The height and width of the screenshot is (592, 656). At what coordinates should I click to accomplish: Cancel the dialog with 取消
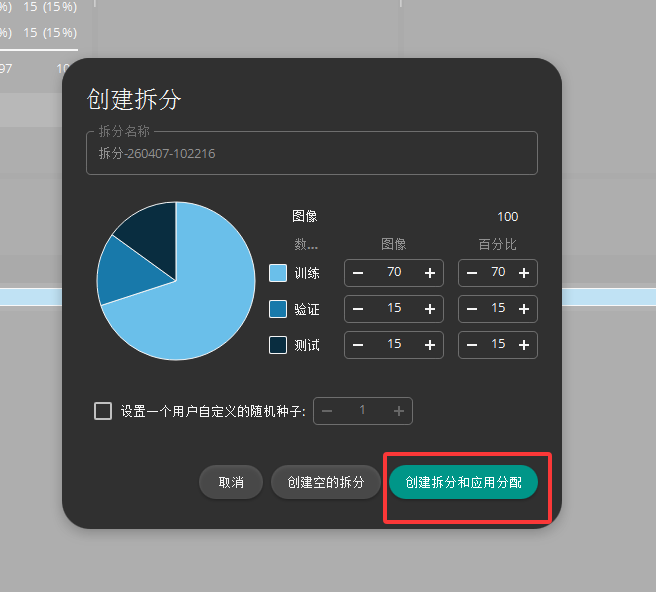click(x=231, y=482)
